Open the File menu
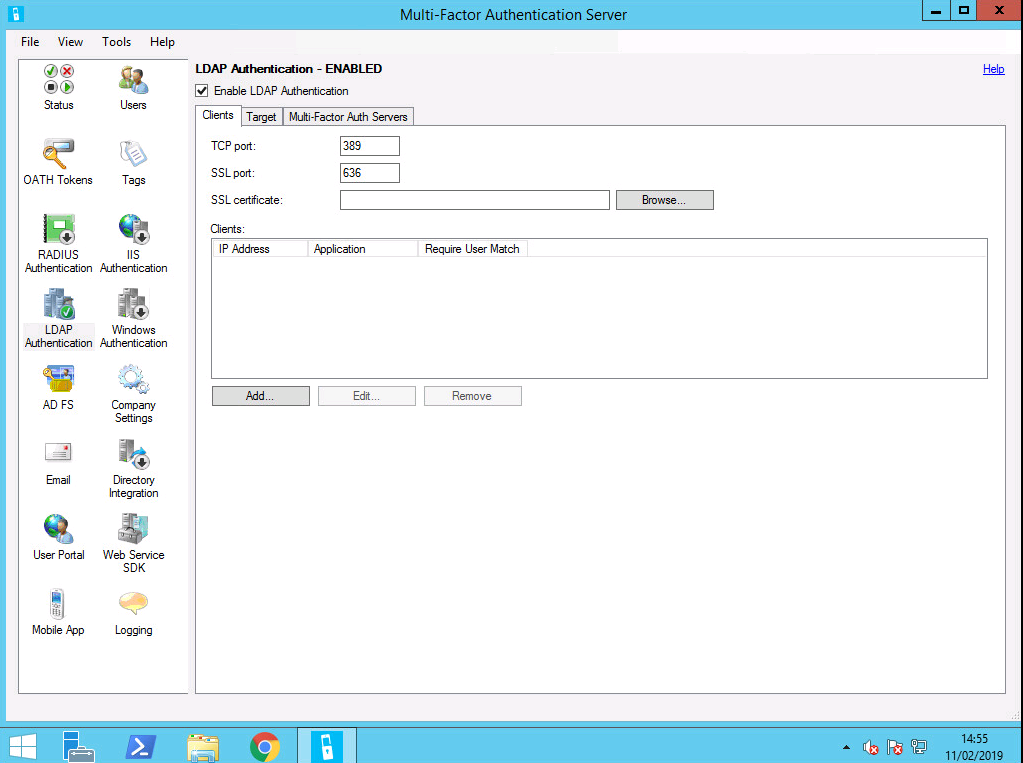The image size is (1023, 763). 29,42
